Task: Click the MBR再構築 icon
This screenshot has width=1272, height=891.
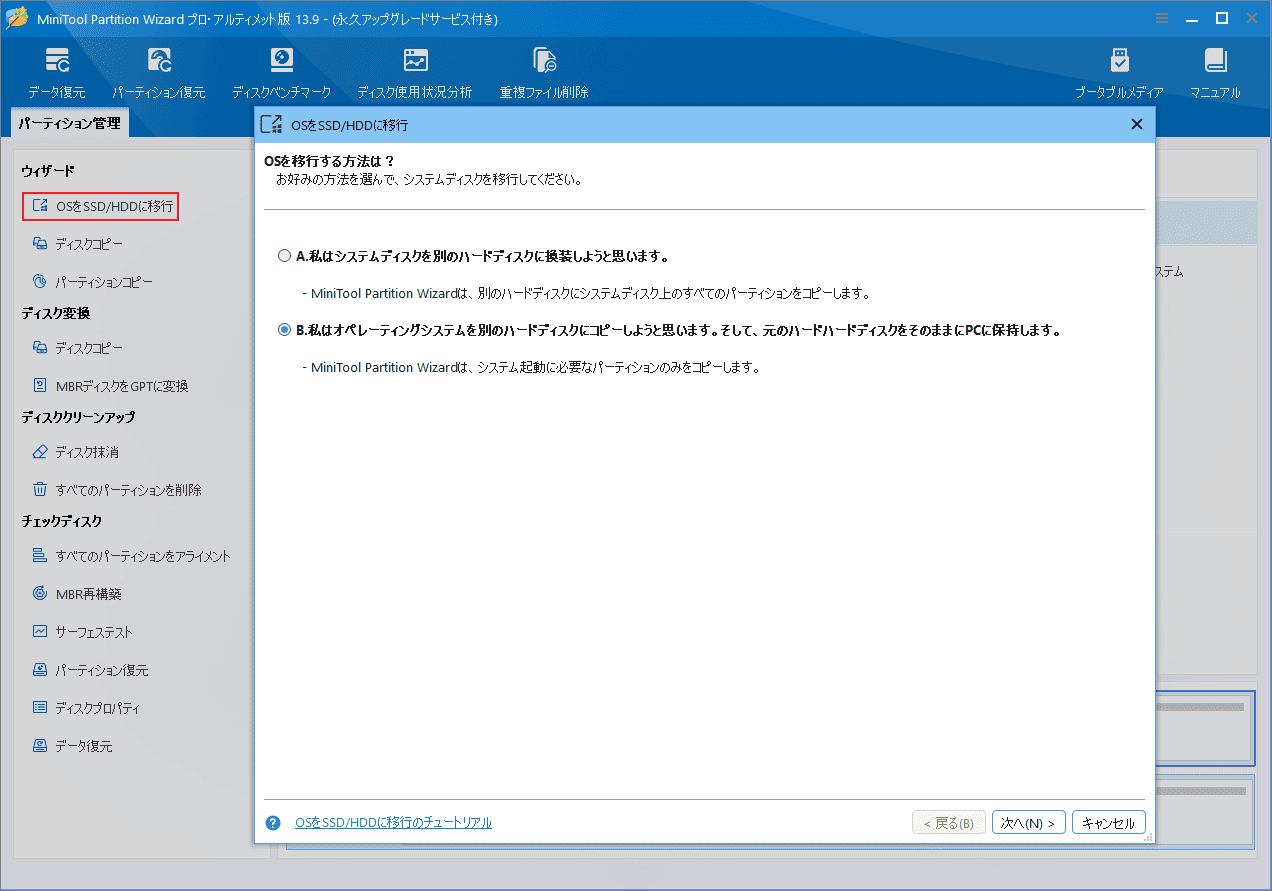Action: [40, 594]
